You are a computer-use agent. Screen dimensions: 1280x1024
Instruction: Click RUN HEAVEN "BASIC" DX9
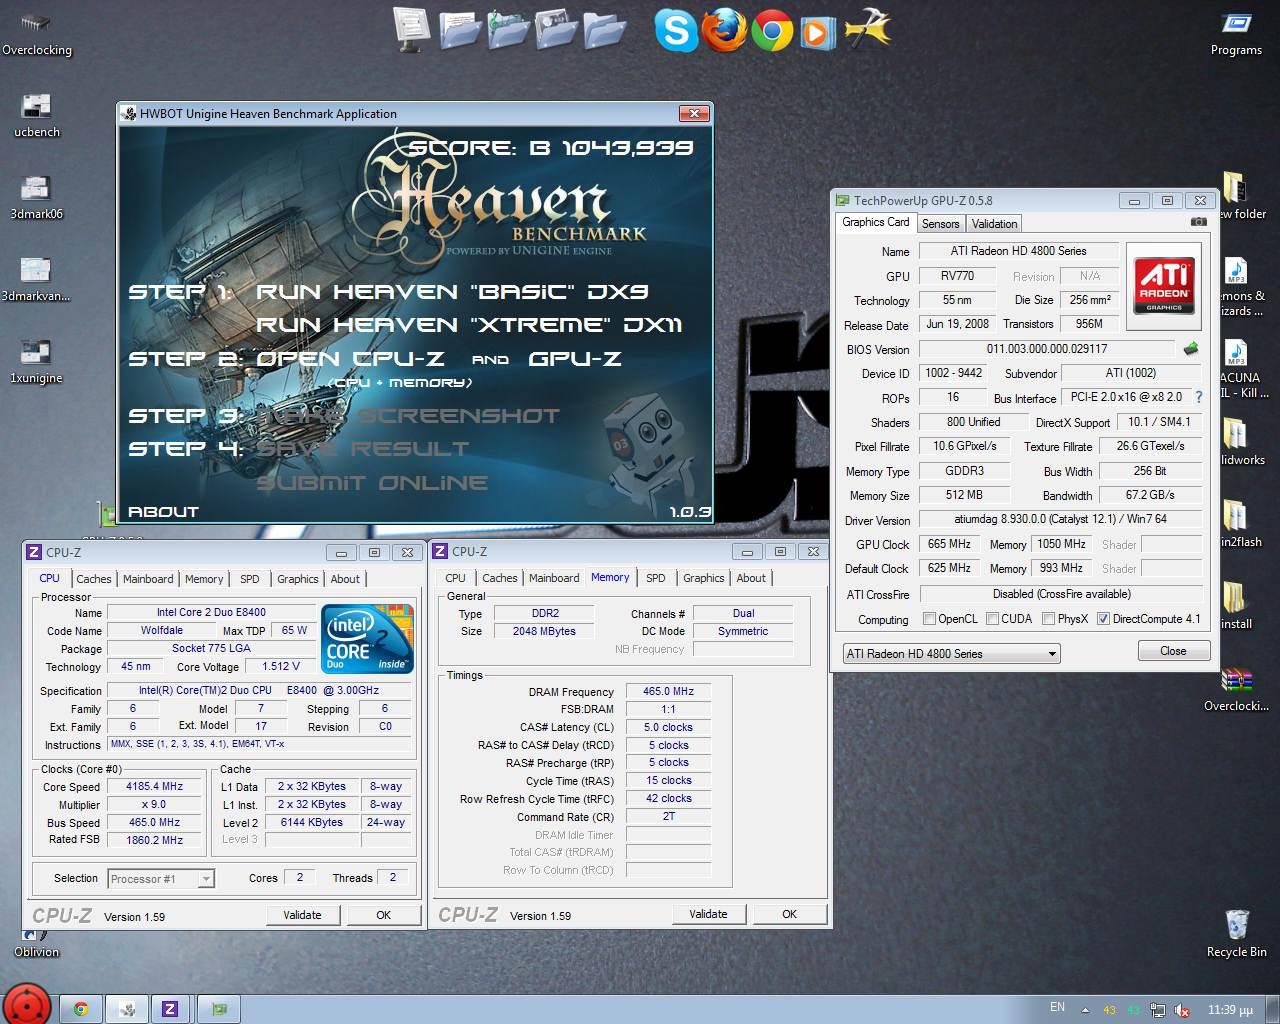click(x=452, y=292)
